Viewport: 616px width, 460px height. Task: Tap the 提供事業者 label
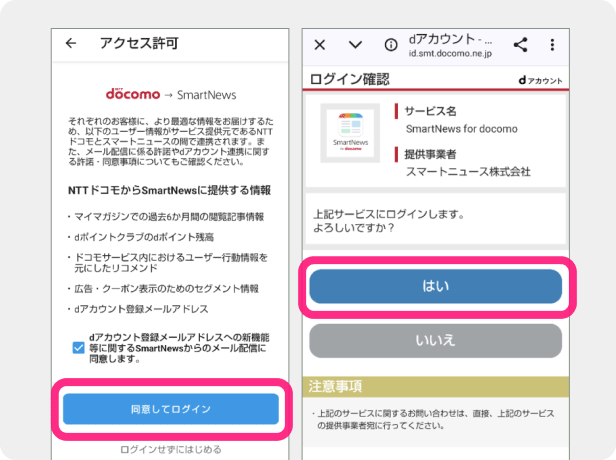(430, 154)
